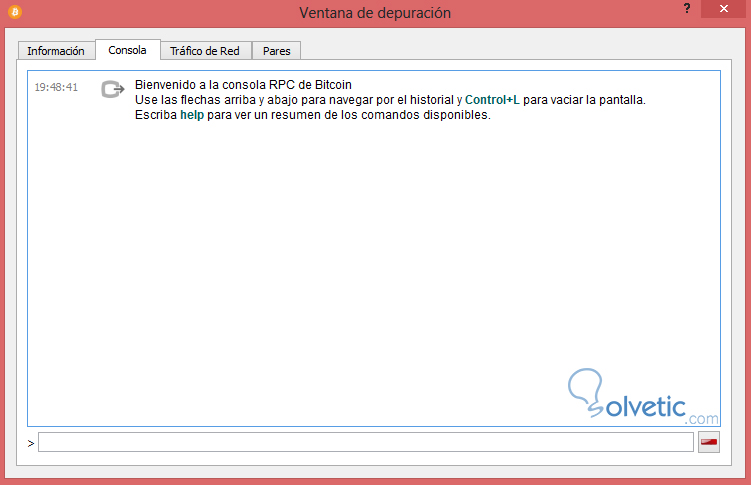This screenshot has width=751, height=485.
Task: Click the 'help' keyword in console text
Action: pos(192,115)
